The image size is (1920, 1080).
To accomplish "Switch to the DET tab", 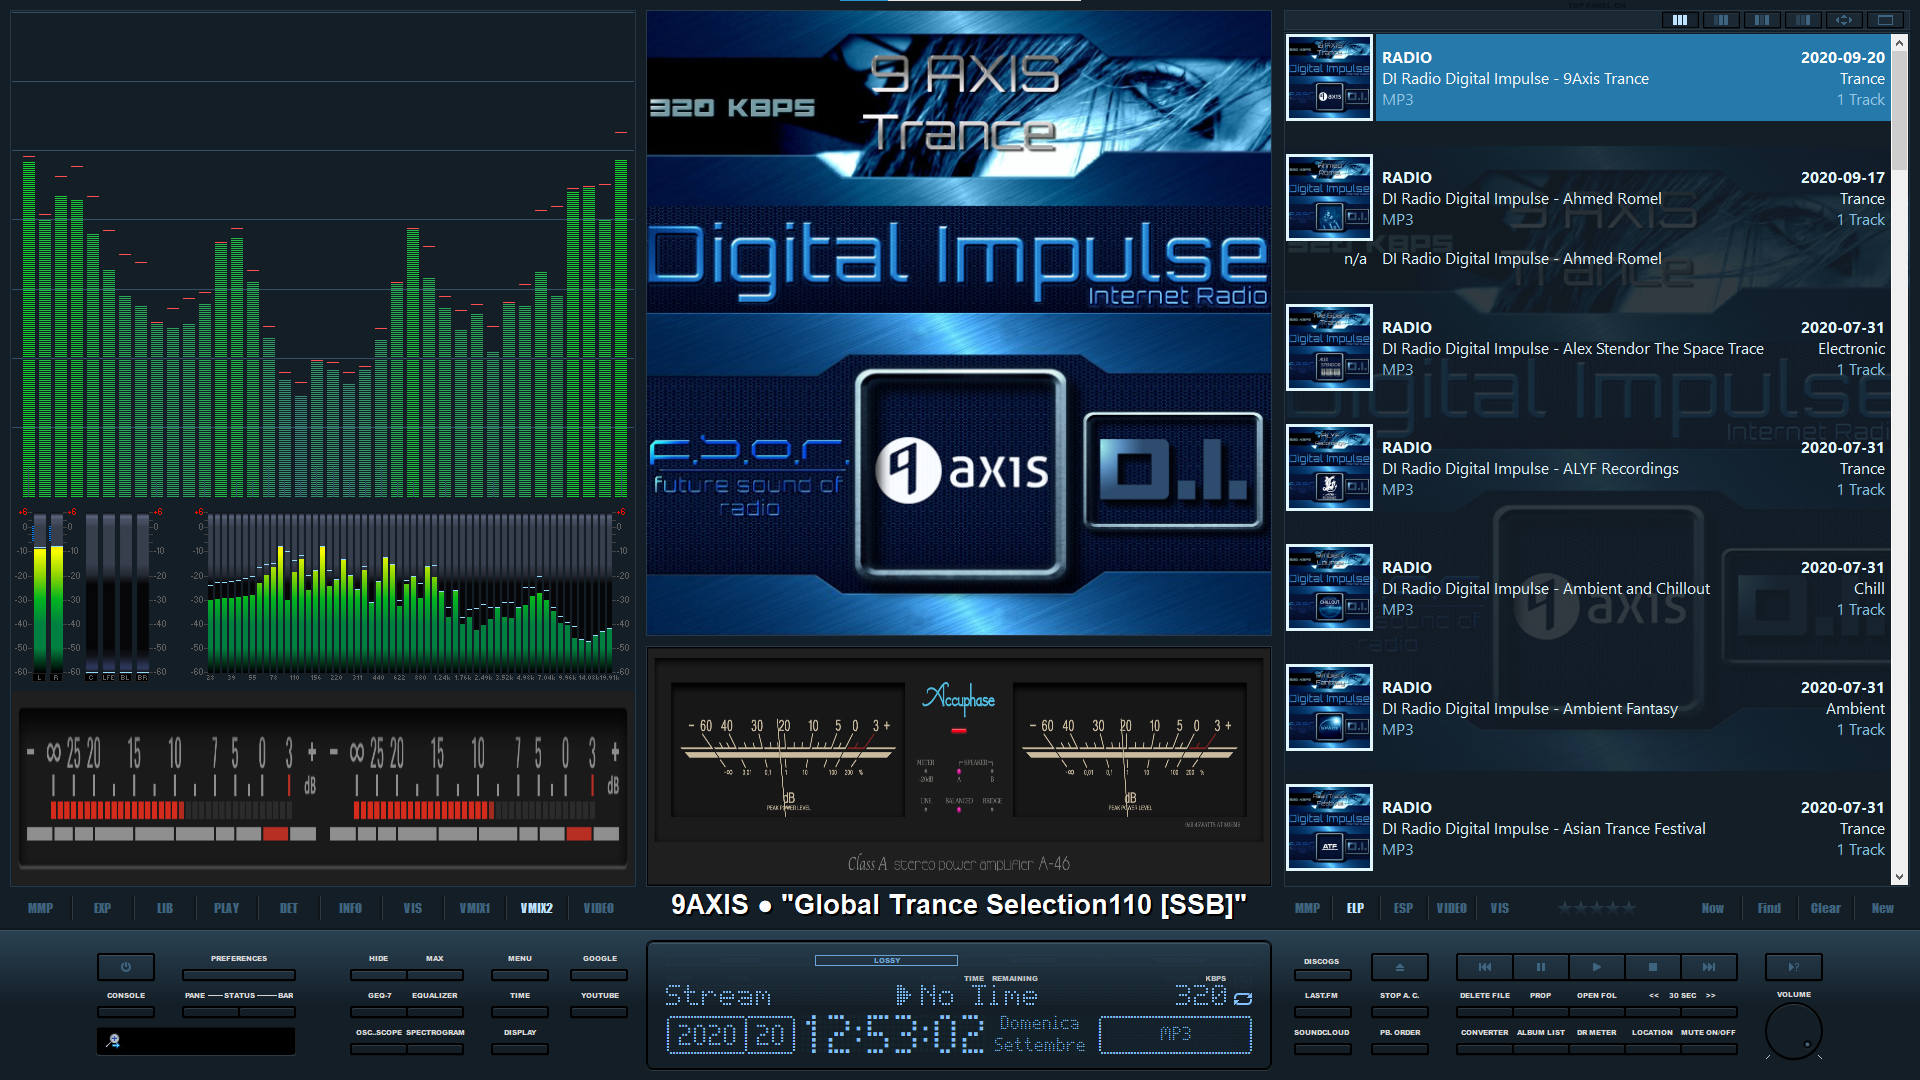I will coord(288,908).
